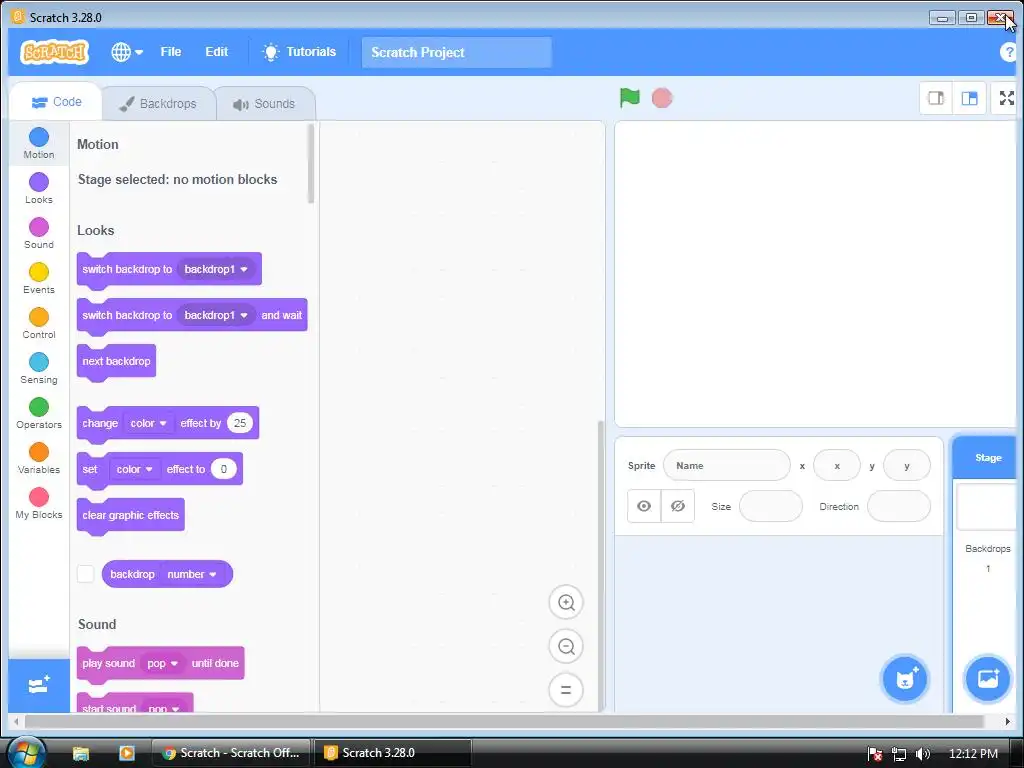The height and width of the screenshot is (768, 1024).
Task: Open backdrop1 dropdown in first switch backdrop block
Action: click(x=216, y=269)
